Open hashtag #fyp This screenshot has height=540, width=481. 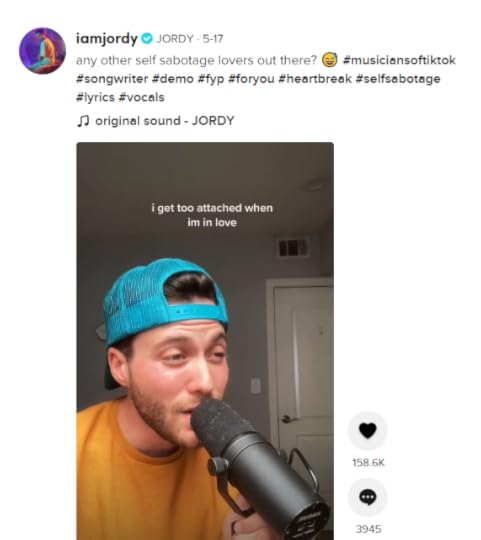pyautogui.click(x=211, y=79)
